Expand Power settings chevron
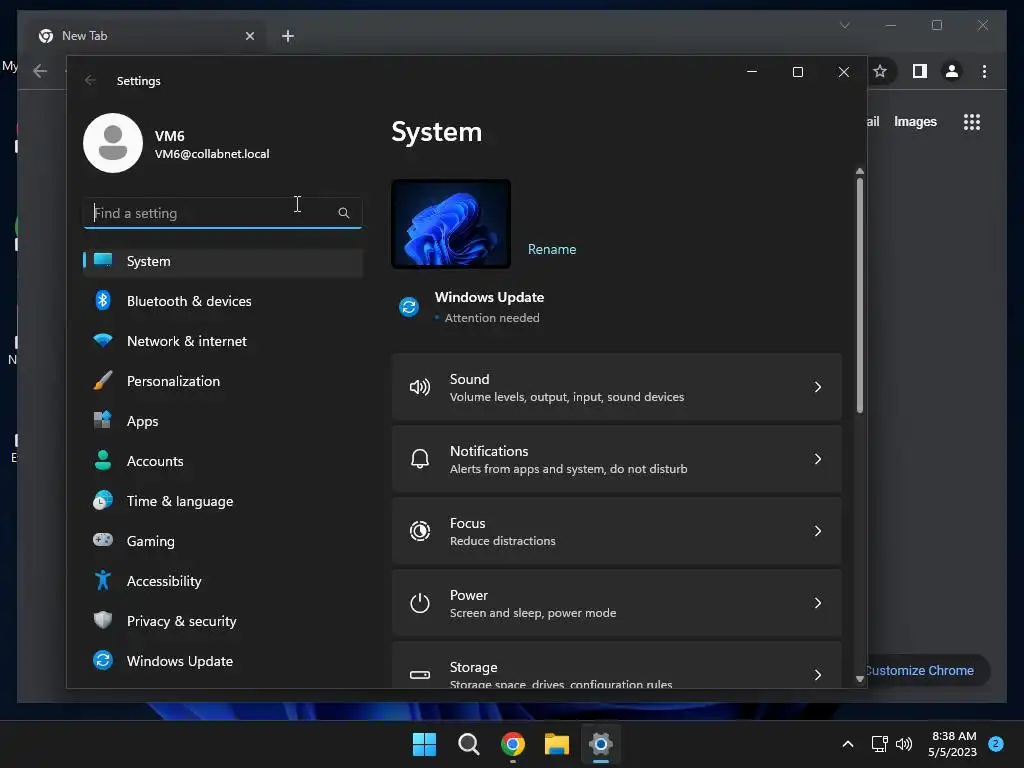The height and width of the screenshot is (768, 1024). coord(818,603)
